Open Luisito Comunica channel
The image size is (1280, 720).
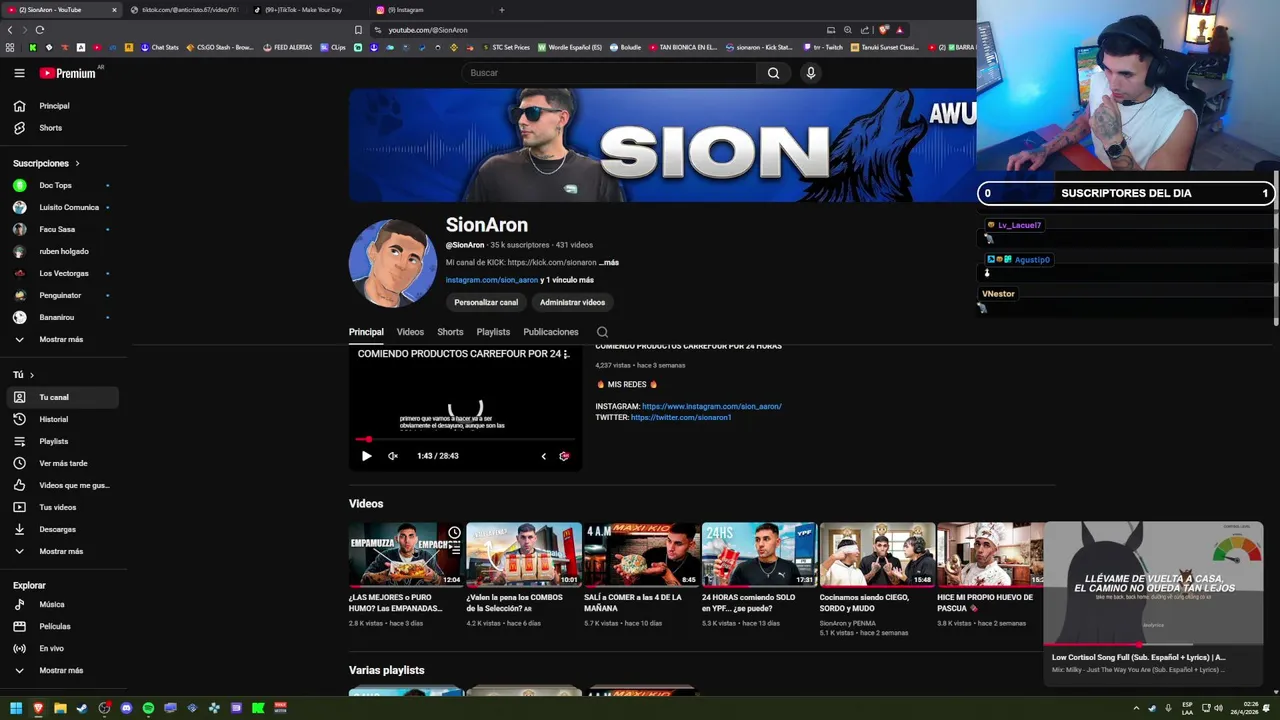pos(64,207)
